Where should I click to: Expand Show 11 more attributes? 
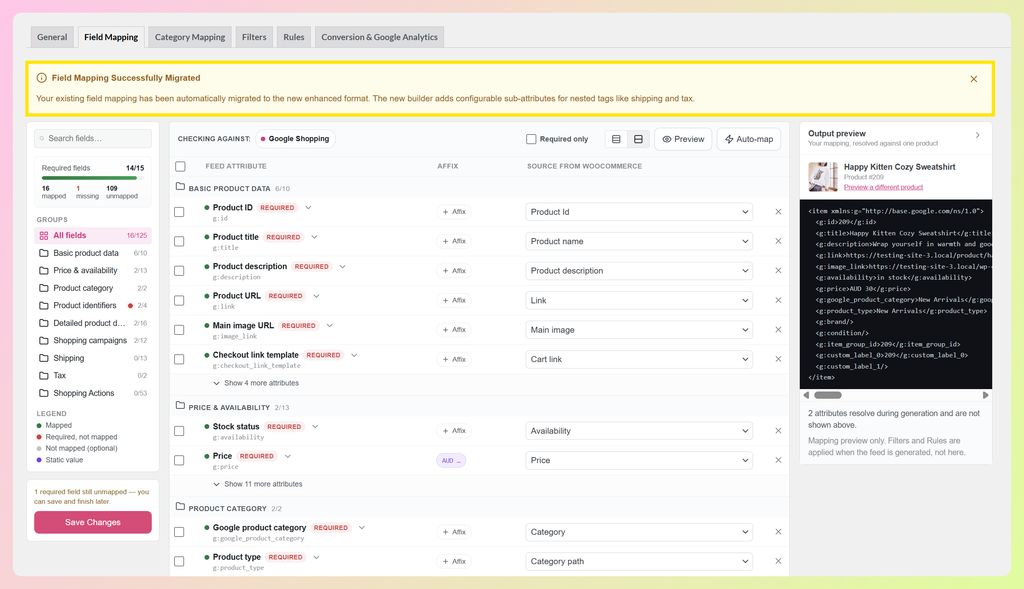pyautogui.click(x=258, y=485)
